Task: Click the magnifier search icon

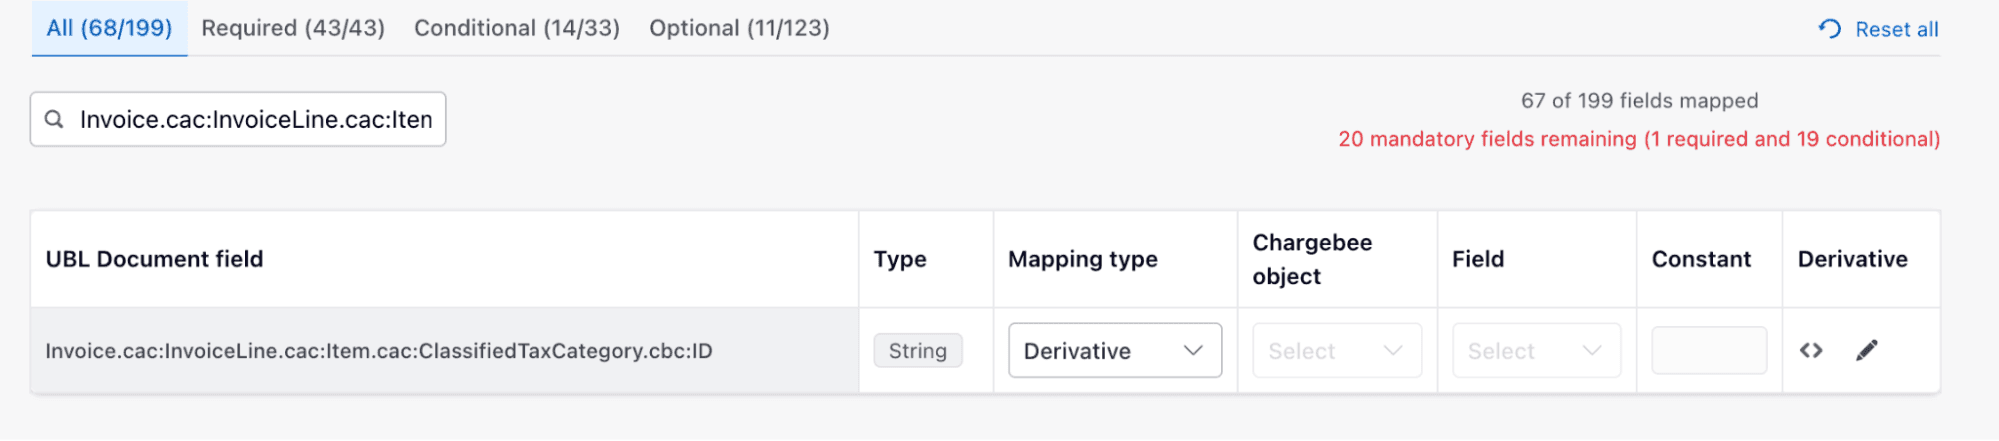Action: click(x=55, y=120)
